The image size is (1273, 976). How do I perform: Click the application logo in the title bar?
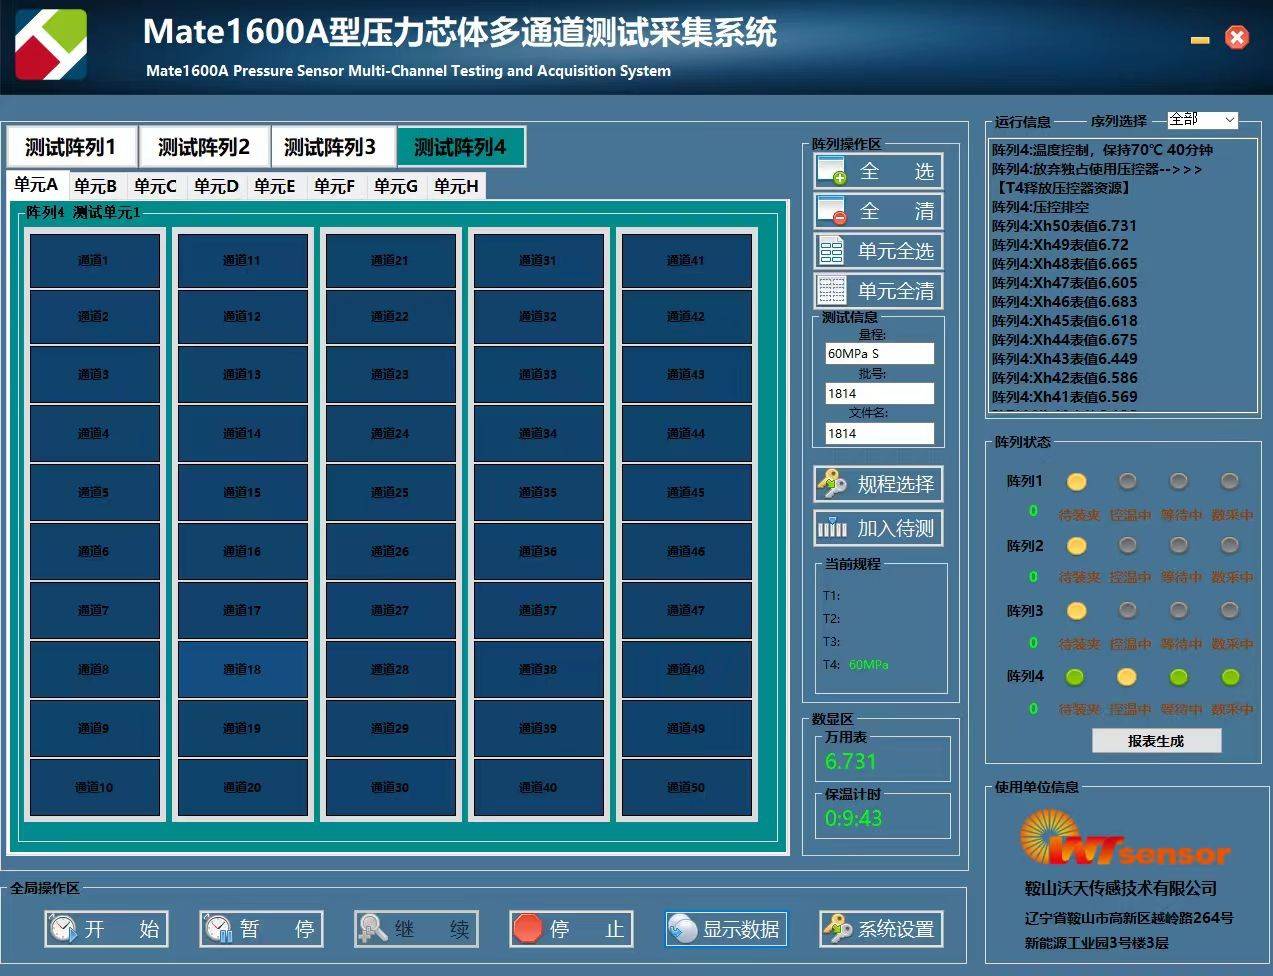point(51,45)
